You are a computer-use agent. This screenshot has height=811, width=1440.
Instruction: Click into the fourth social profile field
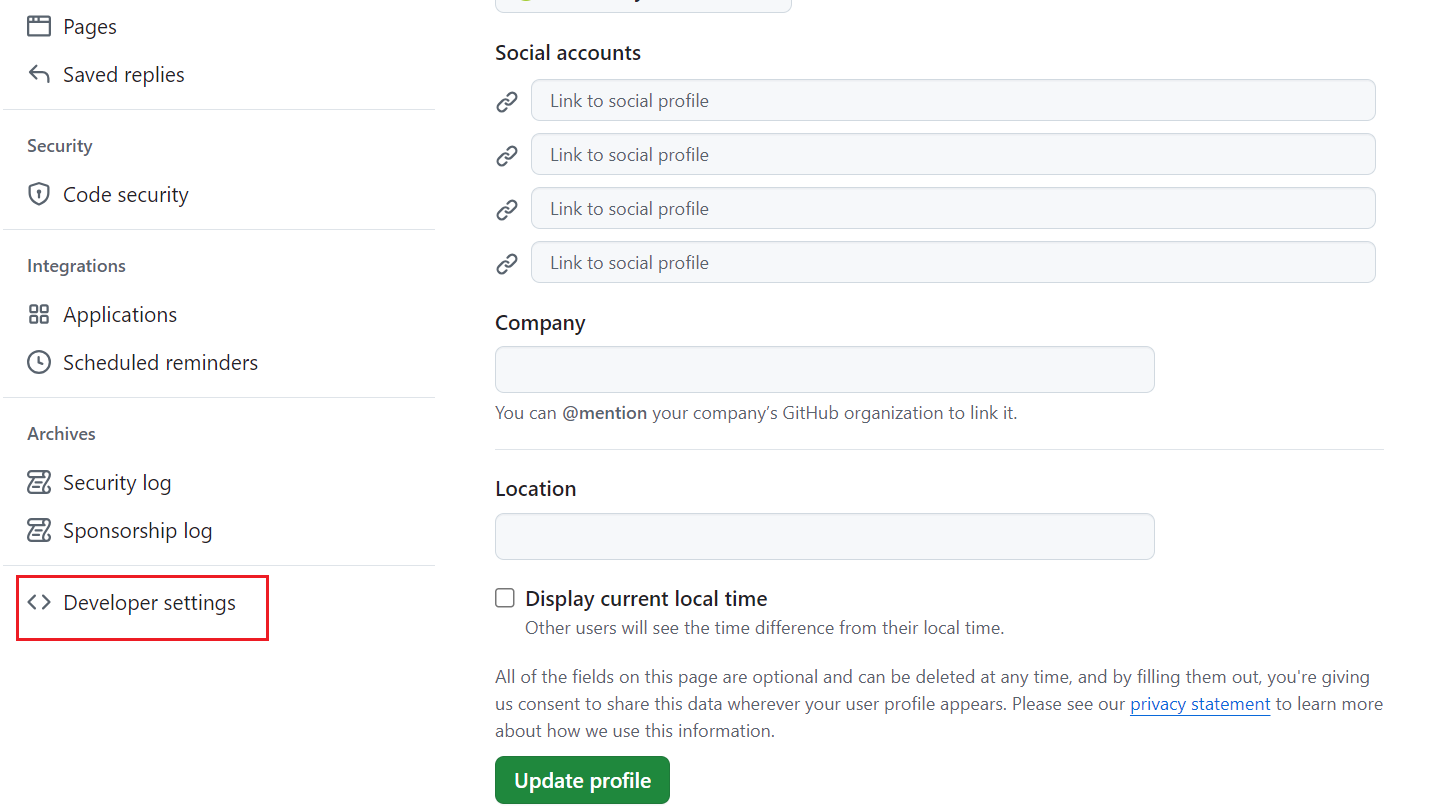(x=952, y=263)
